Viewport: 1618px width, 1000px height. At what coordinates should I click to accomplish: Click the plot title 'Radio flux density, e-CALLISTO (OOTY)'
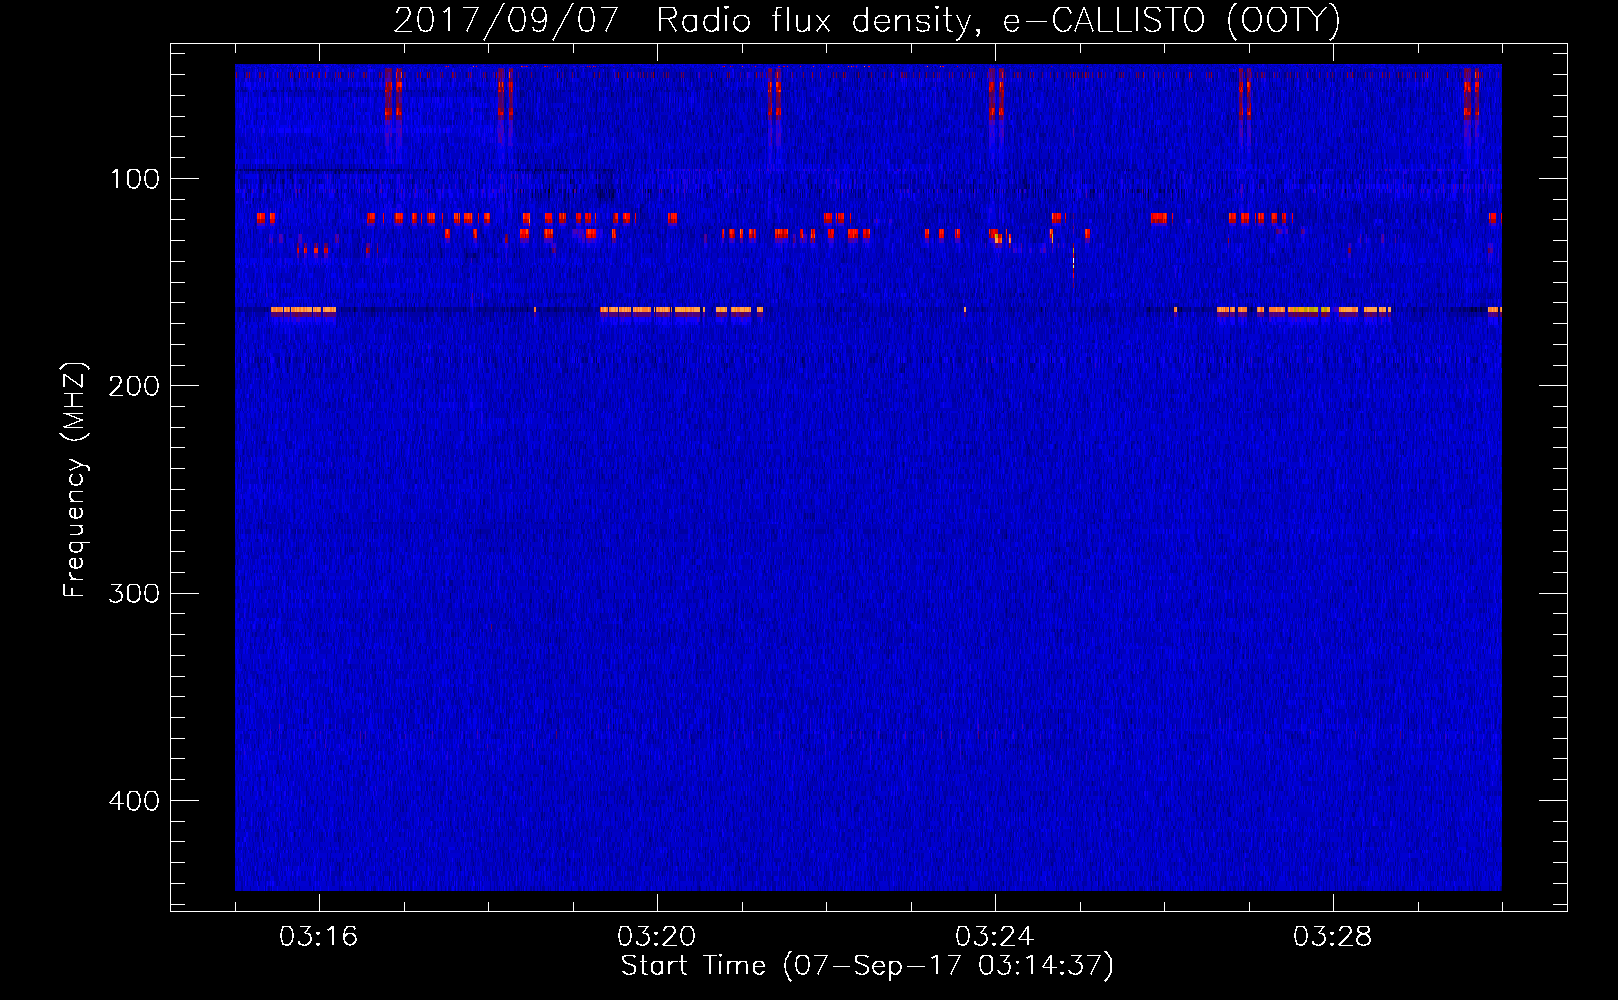998,21
